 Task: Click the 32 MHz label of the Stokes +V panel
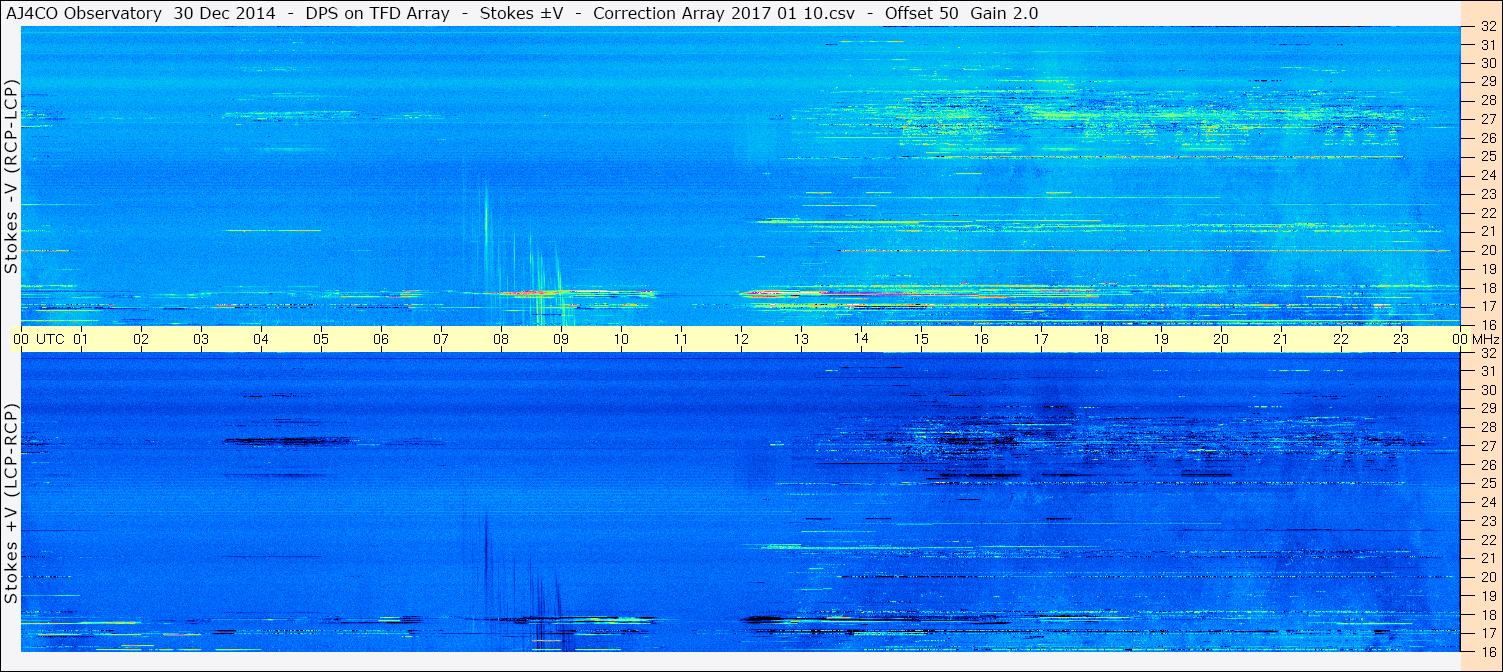pos(1488,353)
